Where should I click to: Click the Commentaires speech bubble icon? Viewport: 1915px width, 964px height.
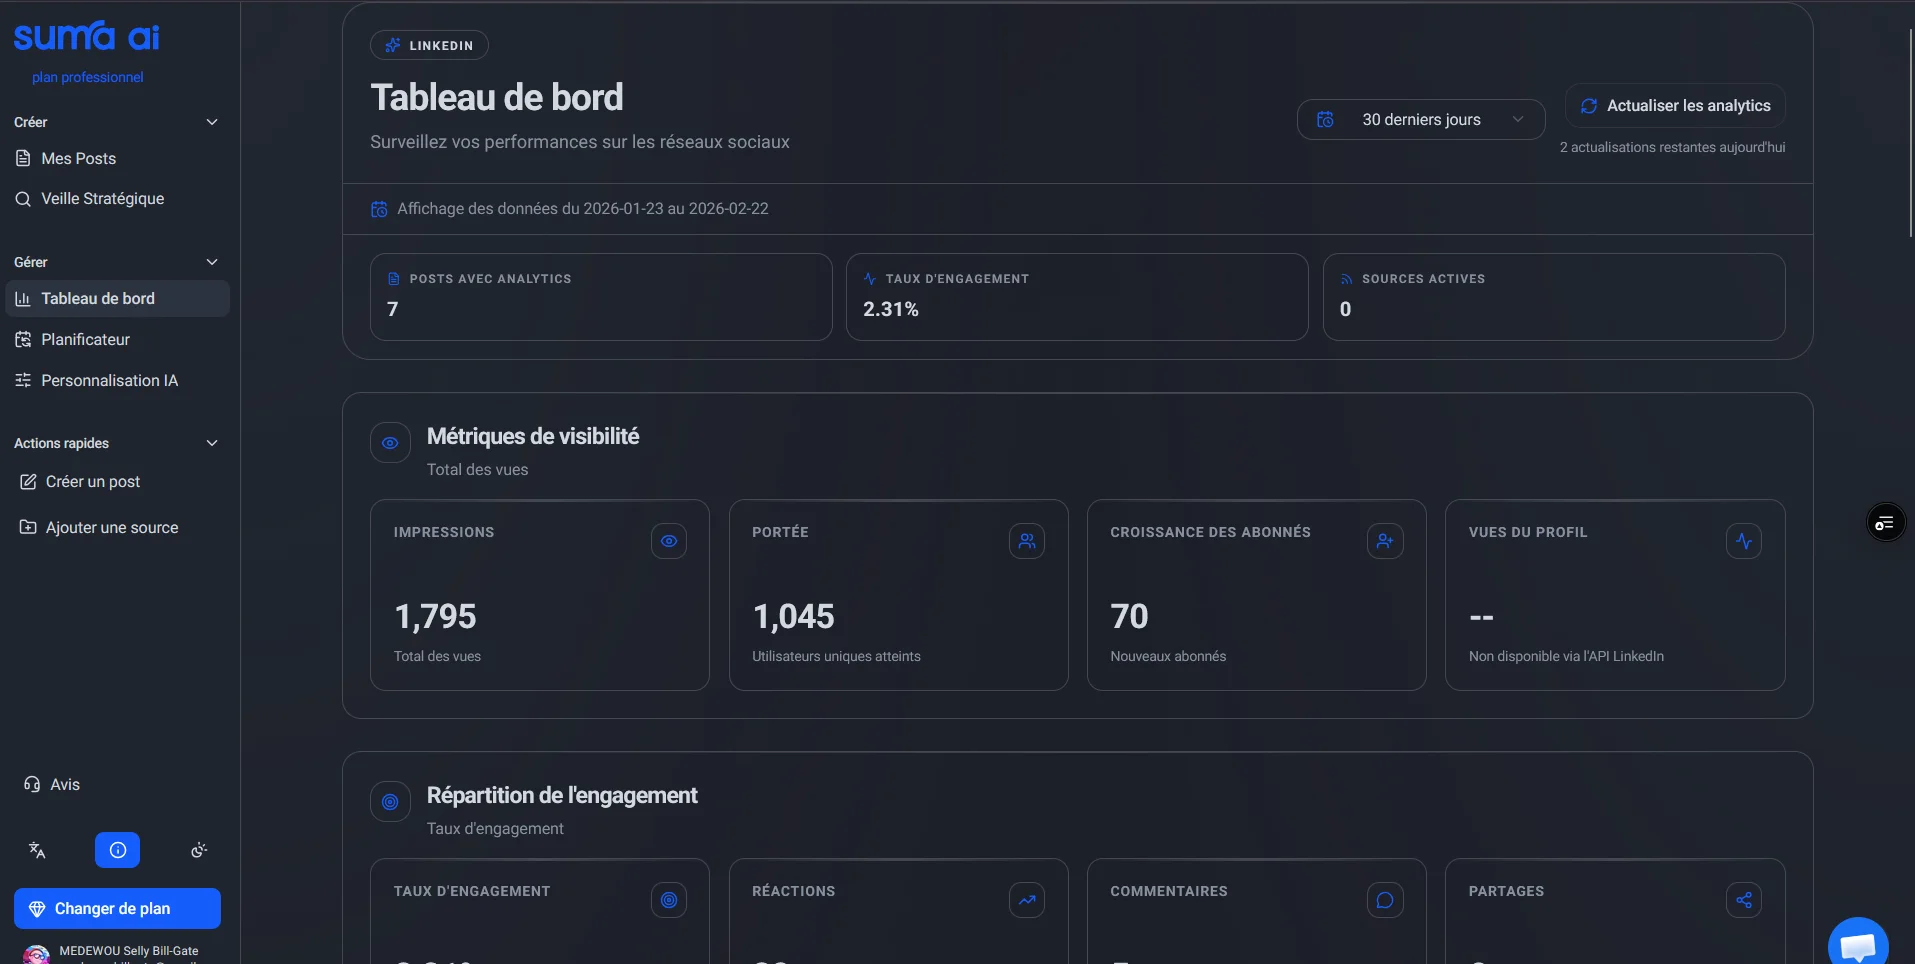(x=1385, y=900)
